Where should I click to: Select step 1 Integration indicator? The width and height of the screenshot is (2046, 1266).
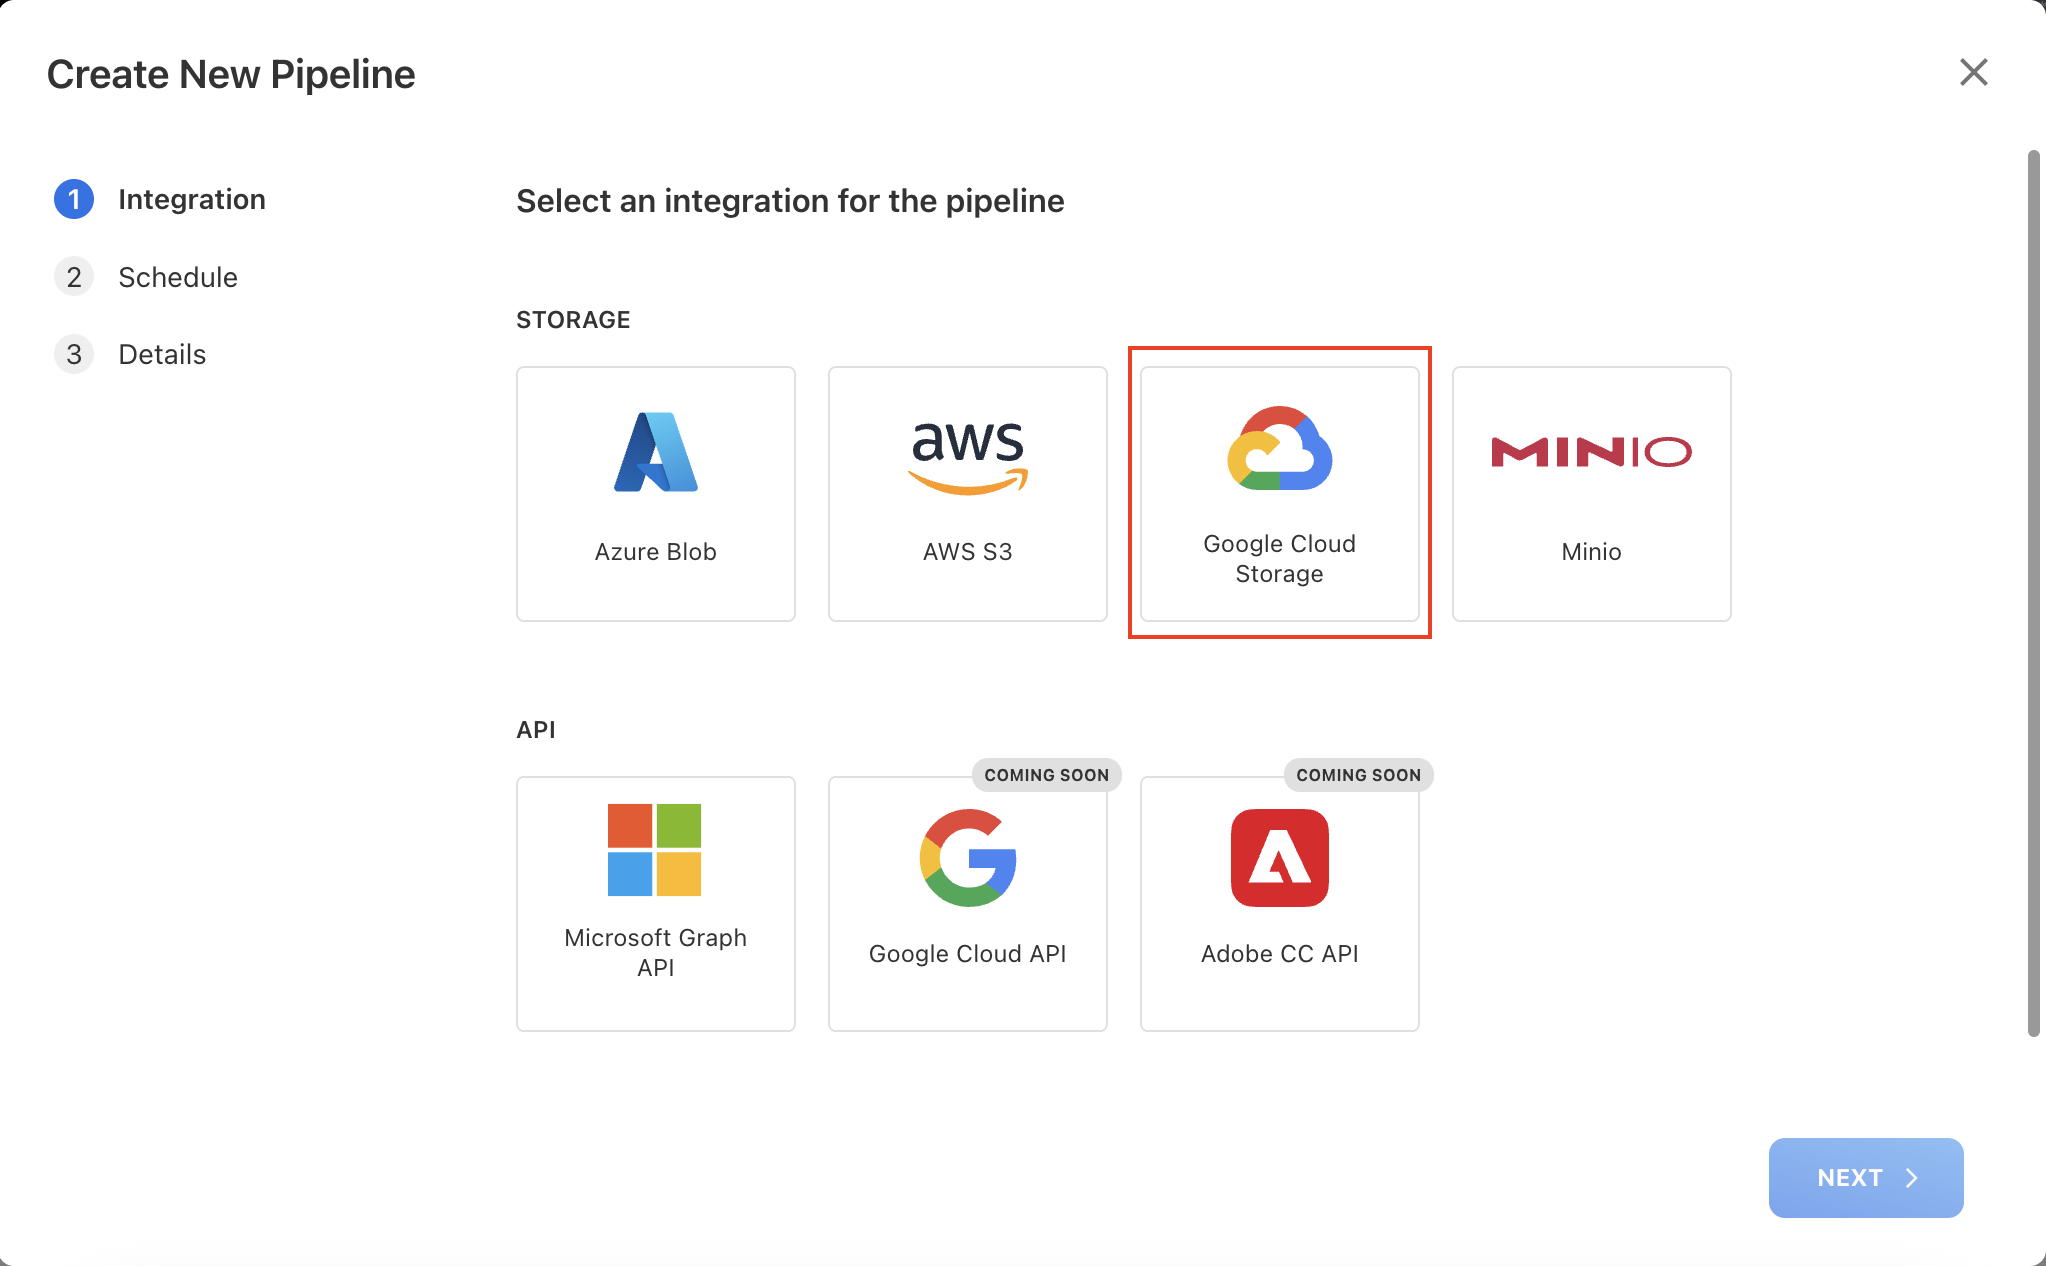point(73,199)
